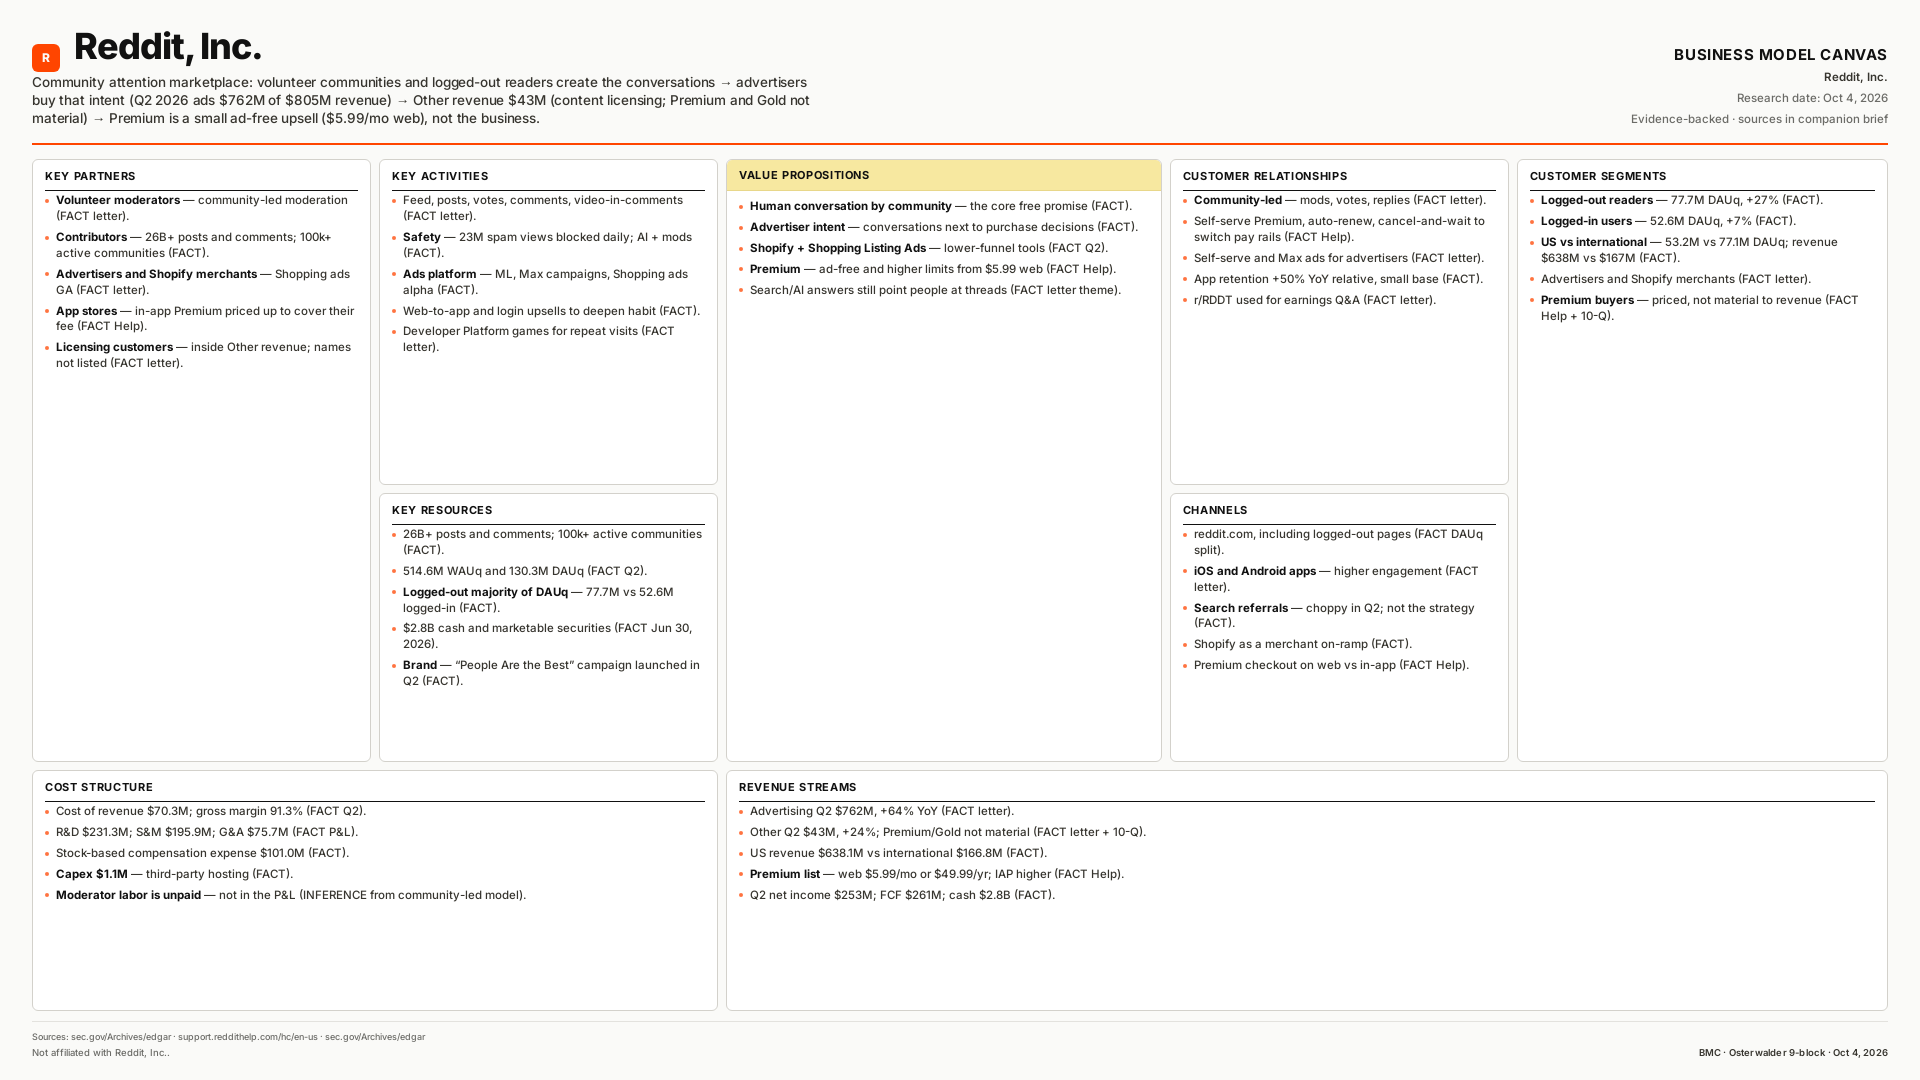Click the 'Developer Platform games' bullet
1920x1080 pixels.
[x=548, y=339]
